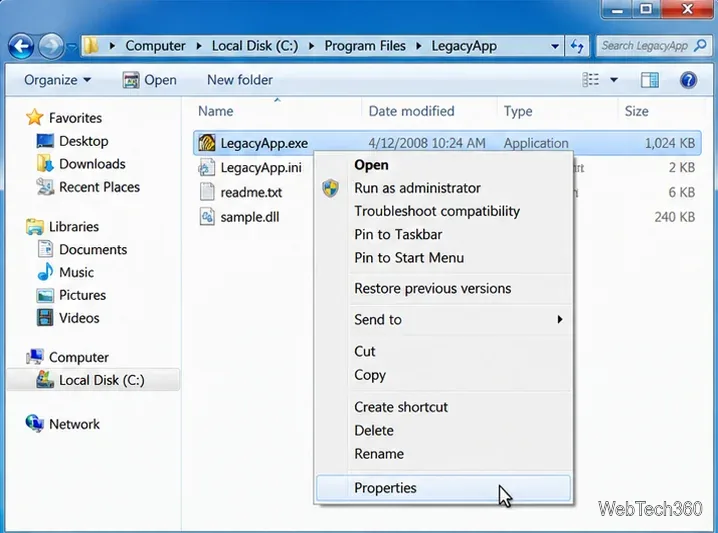
Task: Click the readme.txt file name
Action: tap(251, 192)
